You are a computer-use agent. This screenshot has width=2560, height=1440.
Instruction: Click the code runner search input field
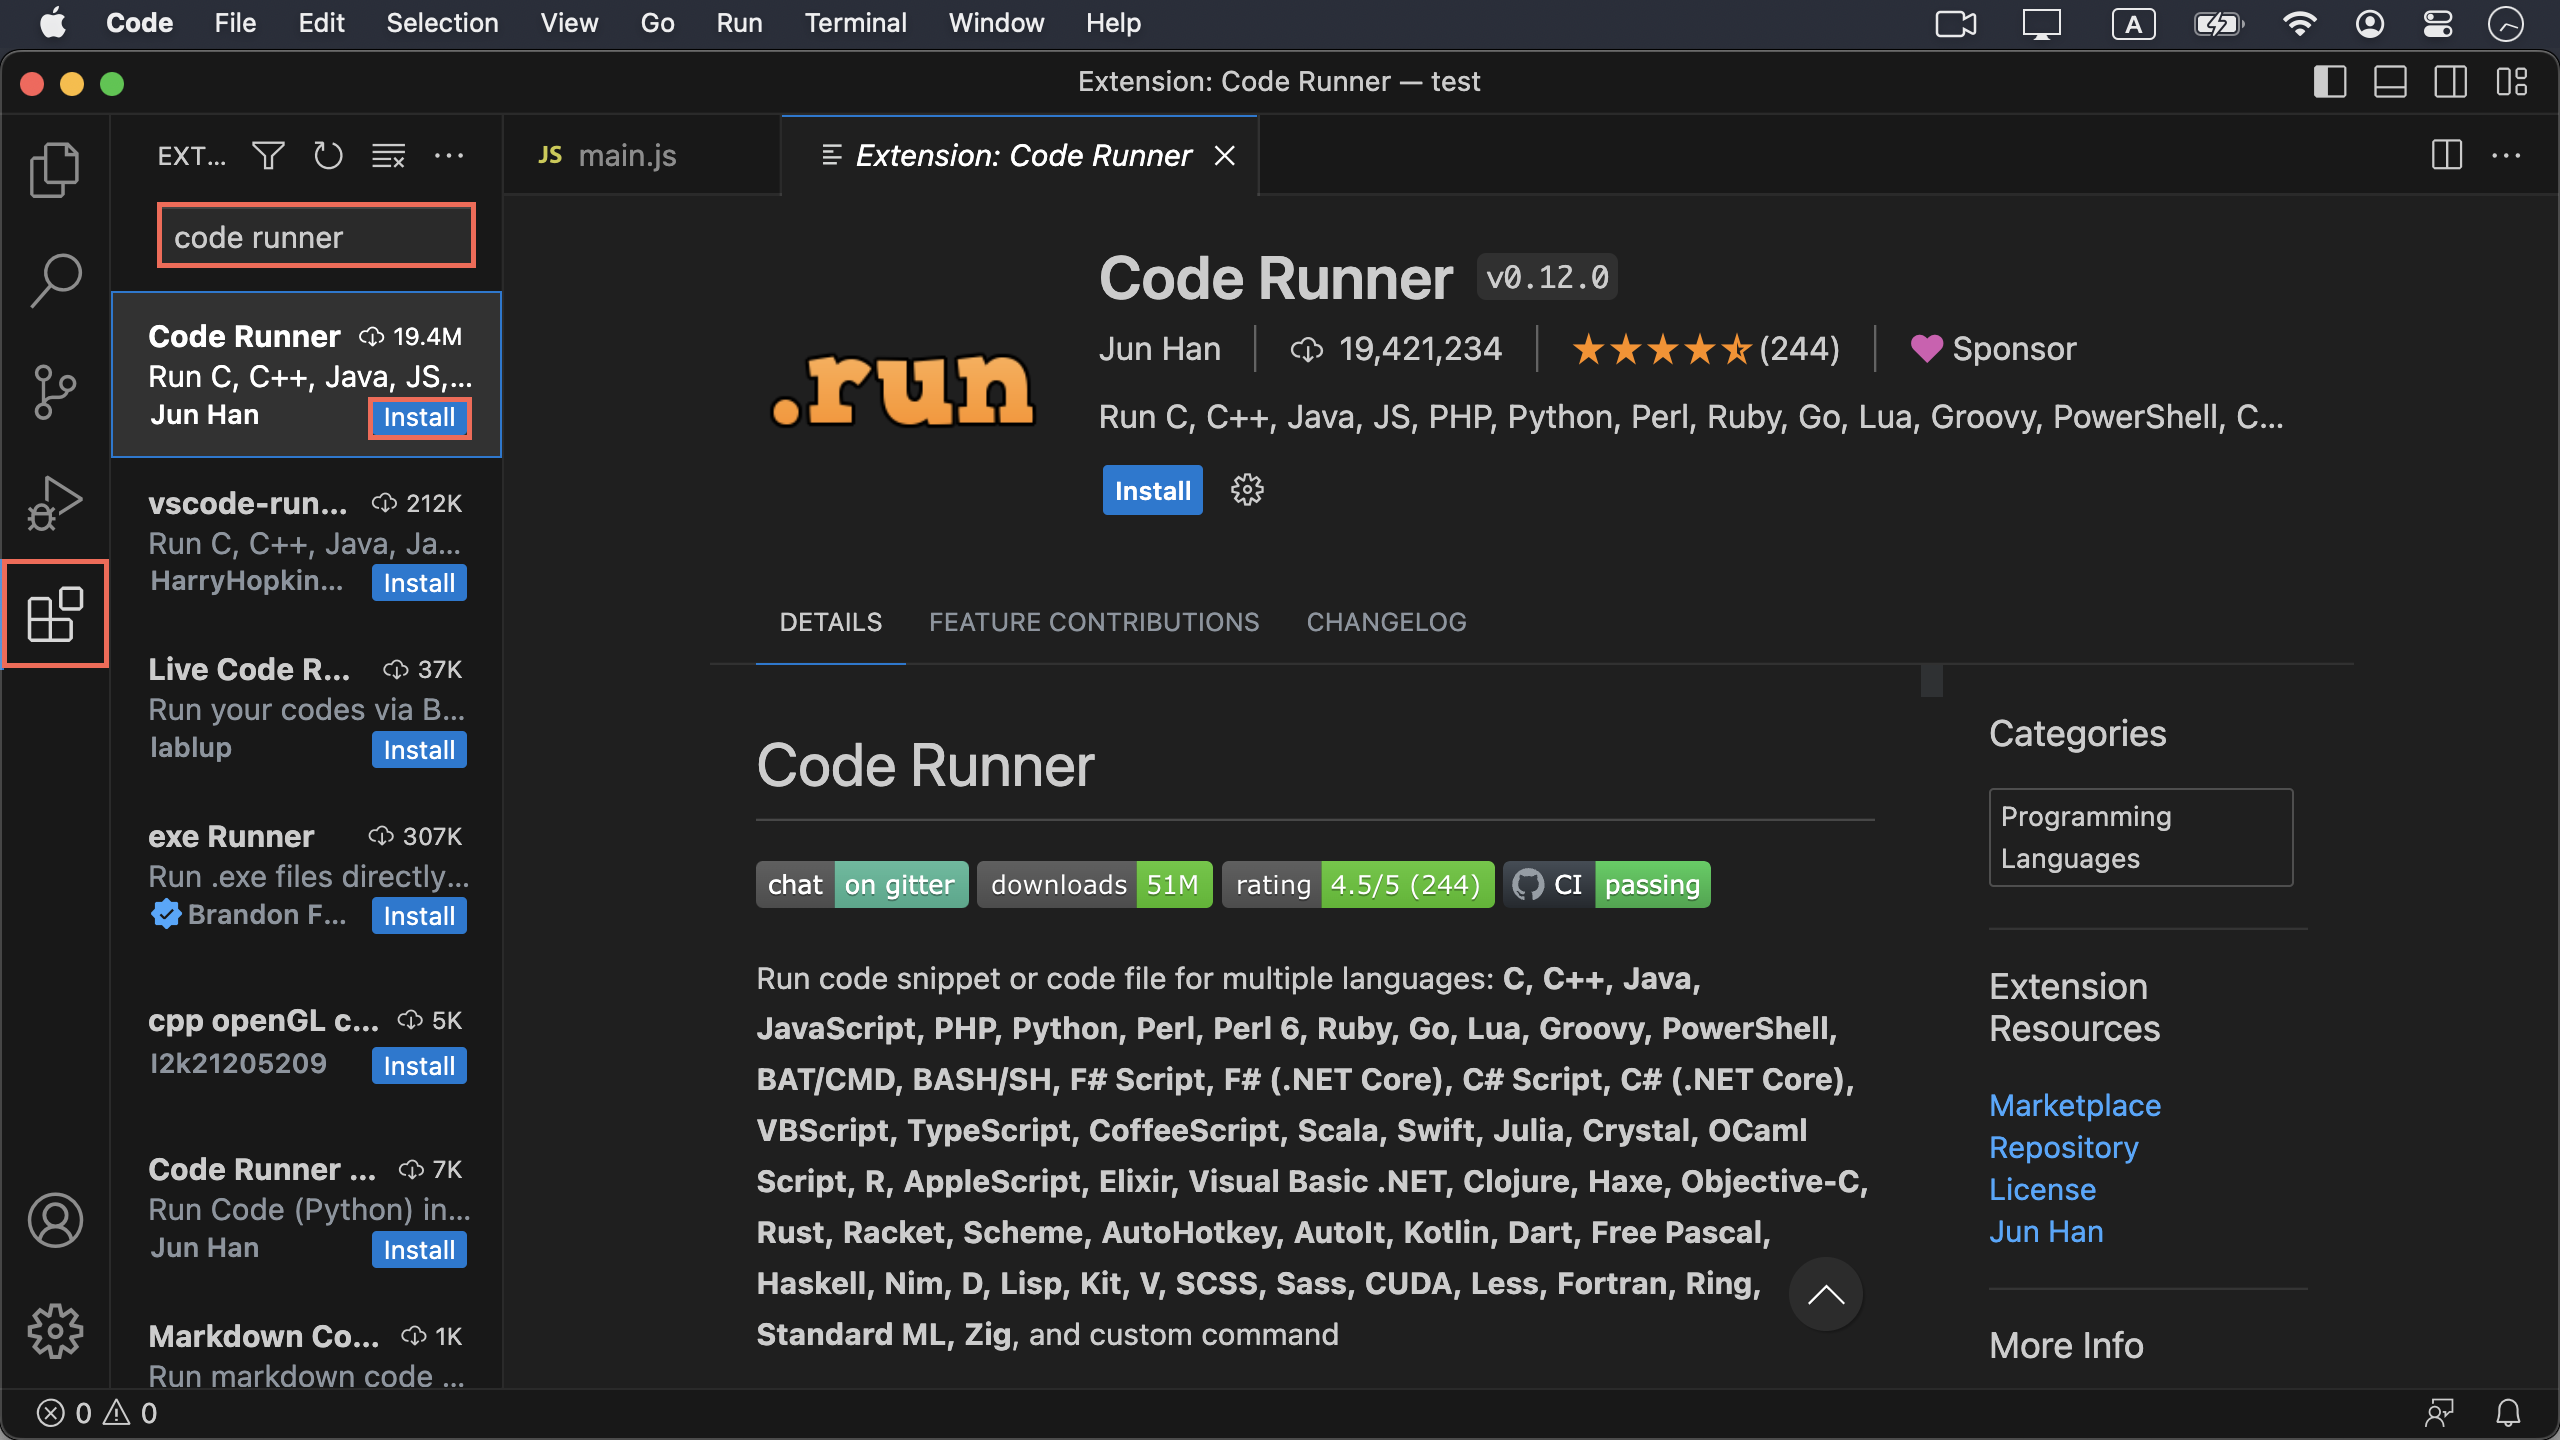click(x=316, y=237)
